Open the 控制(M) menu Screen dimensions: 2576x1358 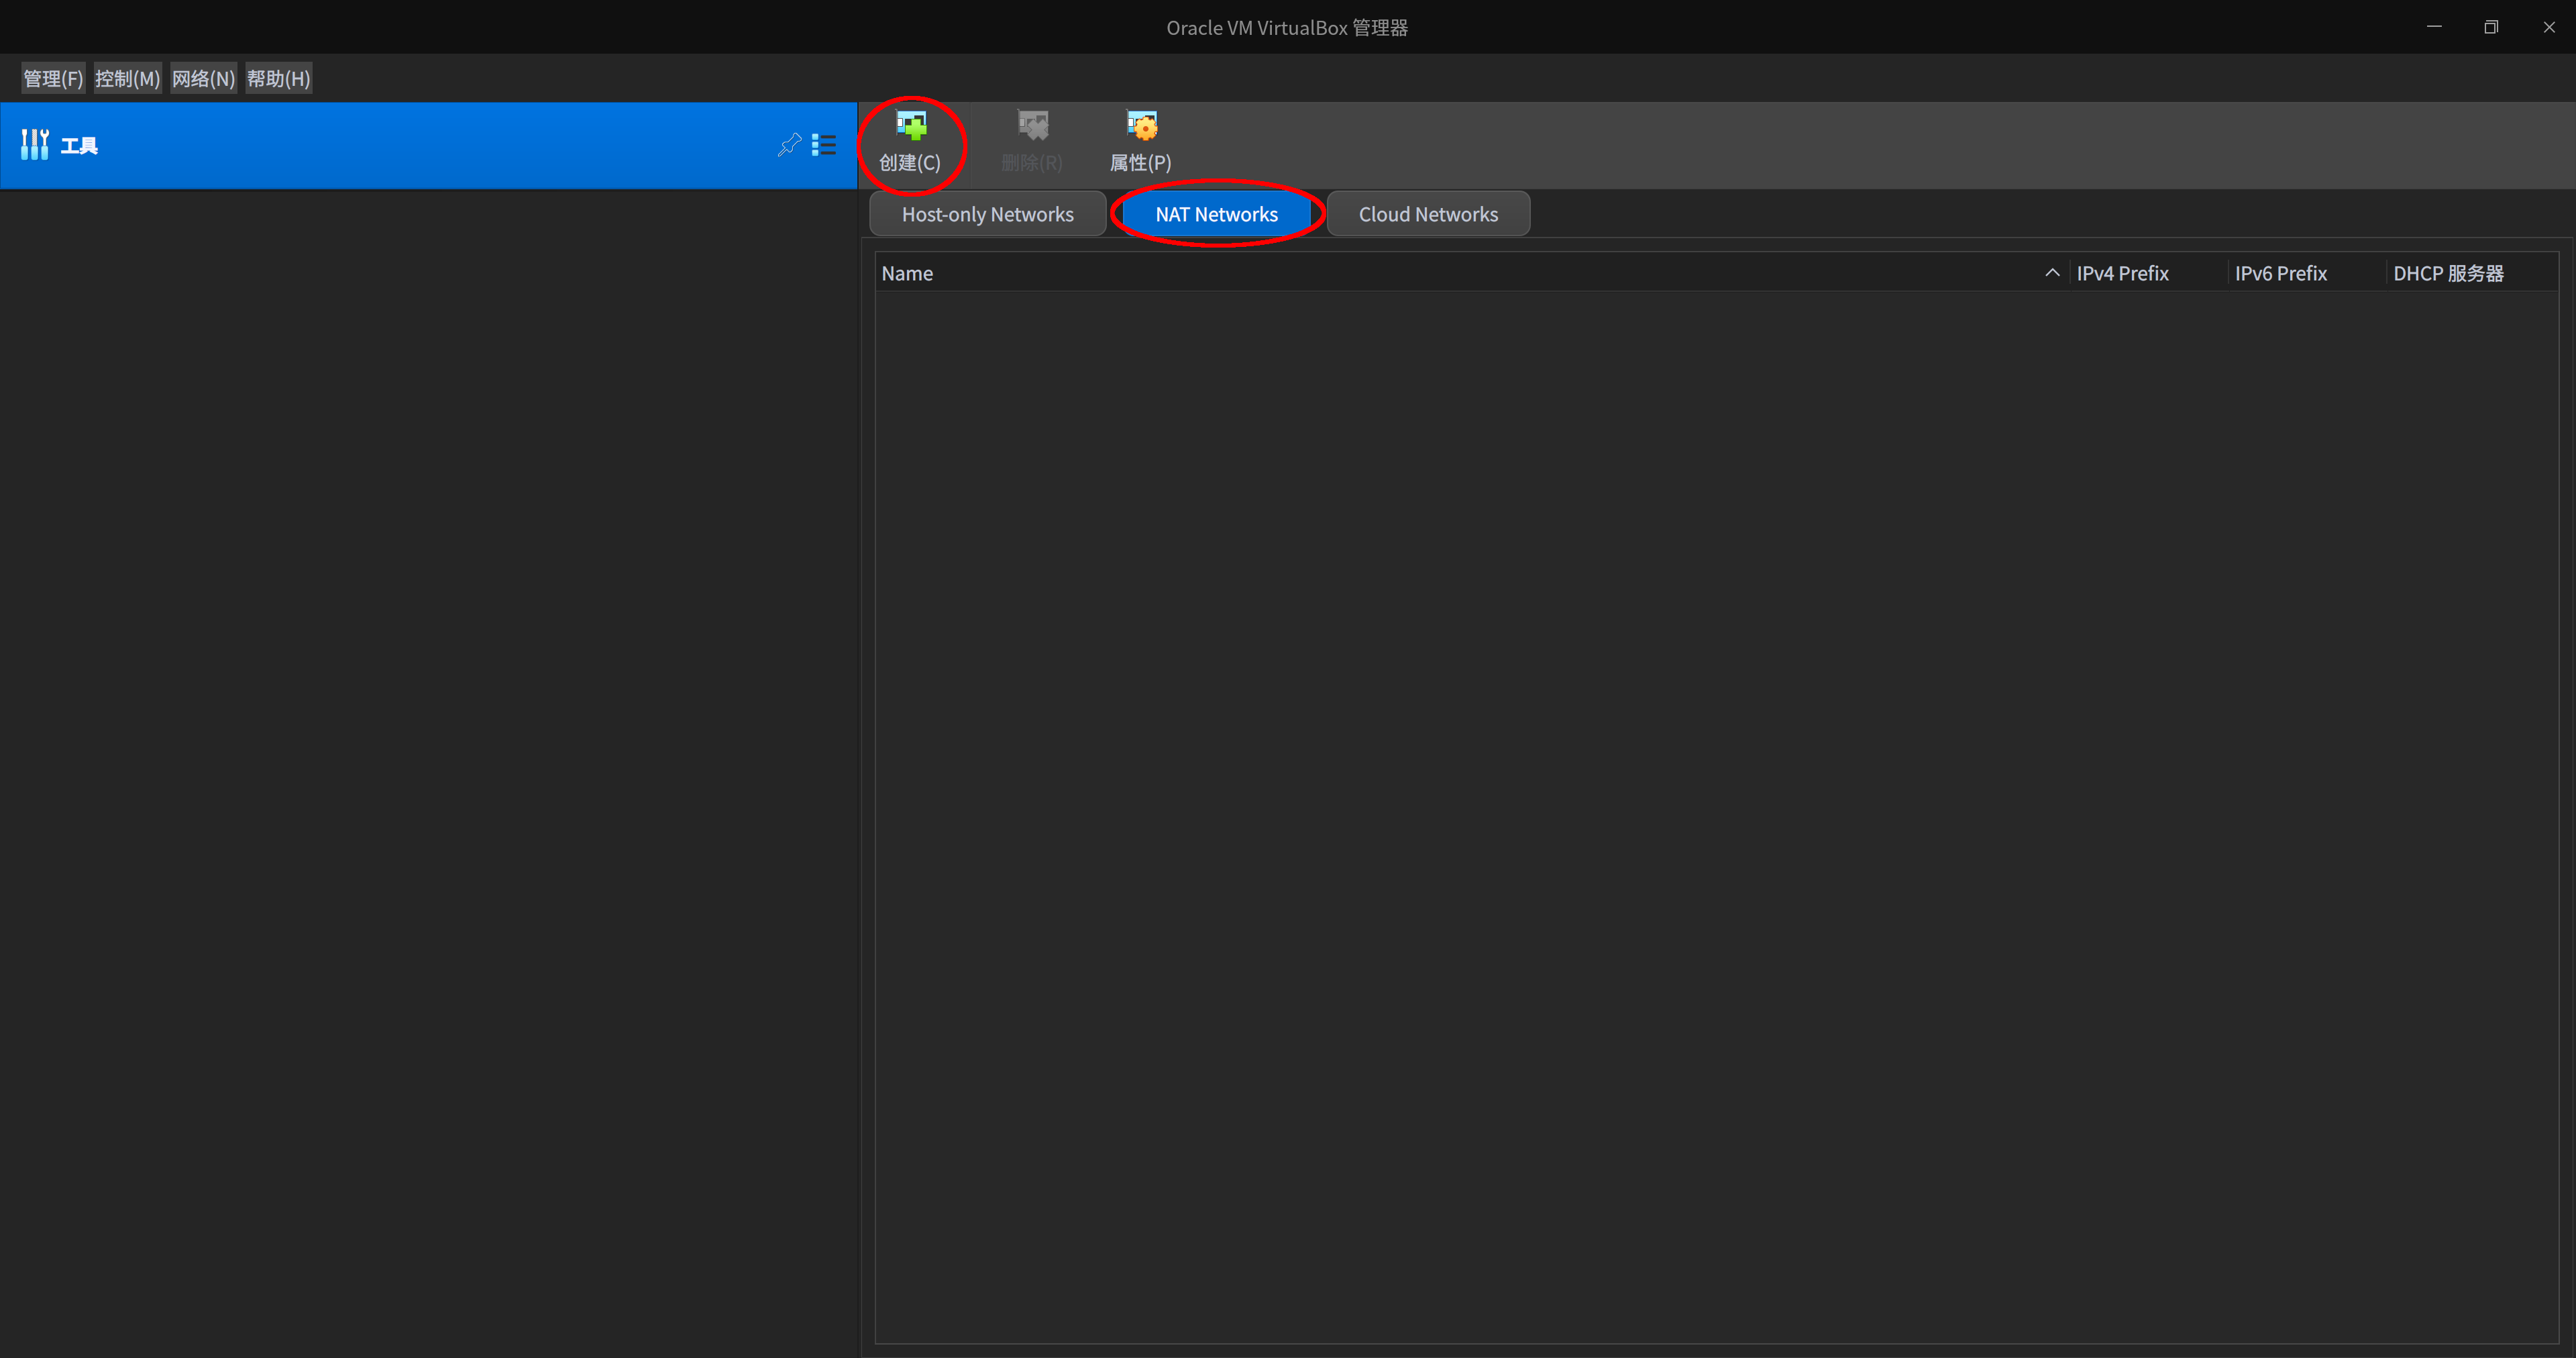coord(127,78)
